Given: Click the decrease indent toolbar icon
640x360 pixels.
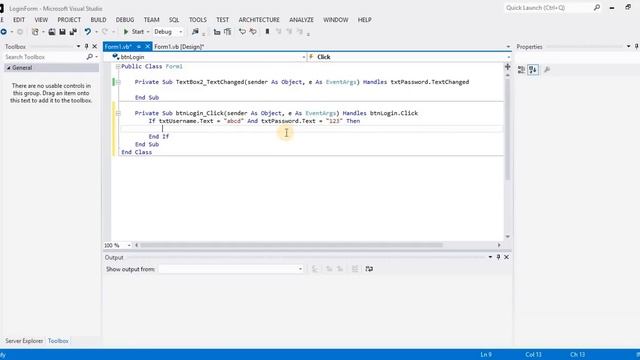Looking at the screenshot, I should click(217, 31).
